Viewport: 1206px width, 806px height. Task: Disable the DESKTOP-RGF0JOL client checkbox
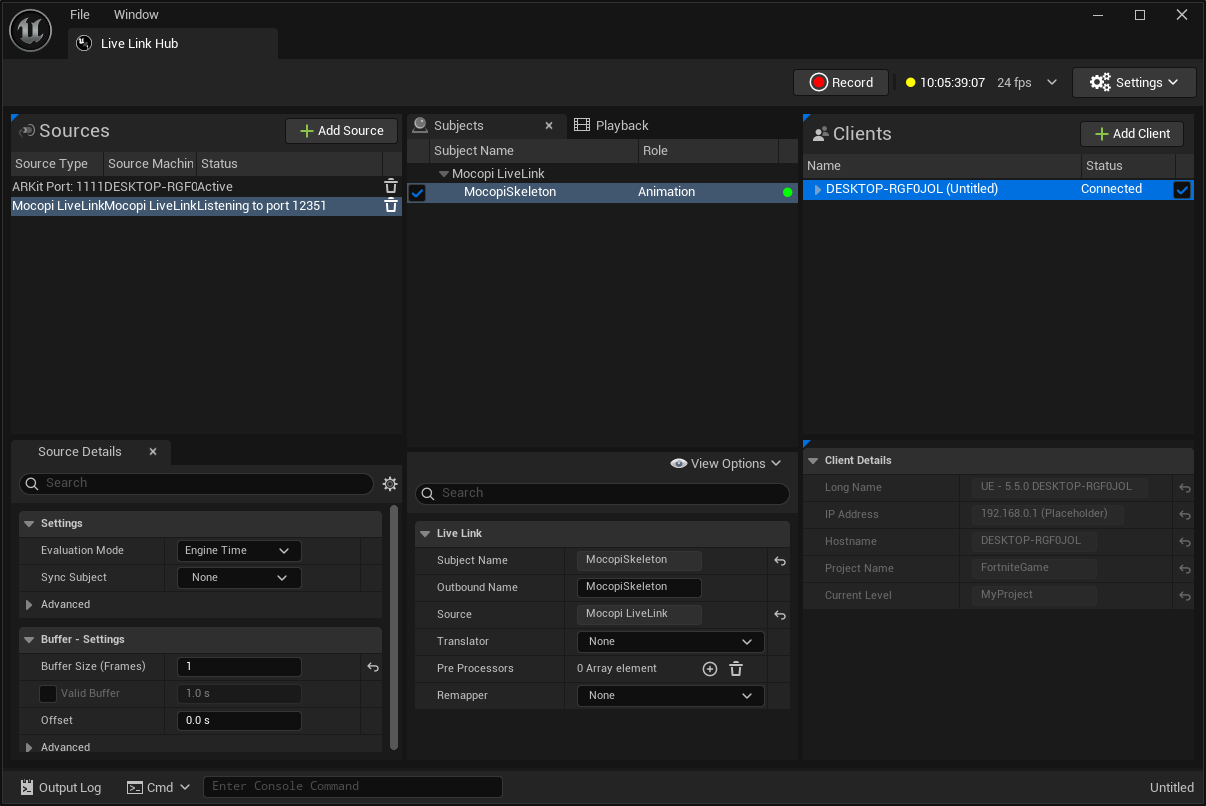[x=1182, y=190]
